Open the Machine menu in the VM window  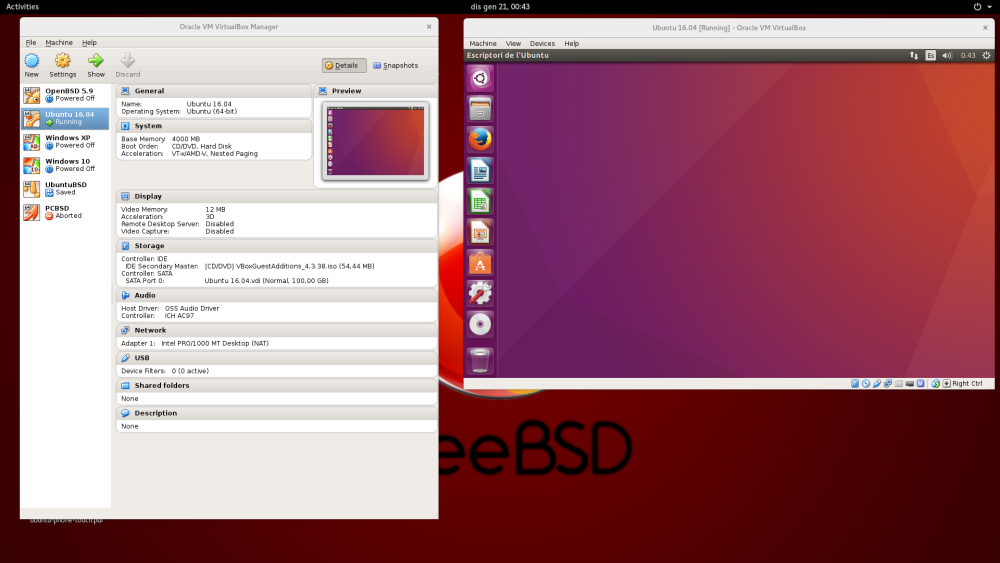click(483, 43)
